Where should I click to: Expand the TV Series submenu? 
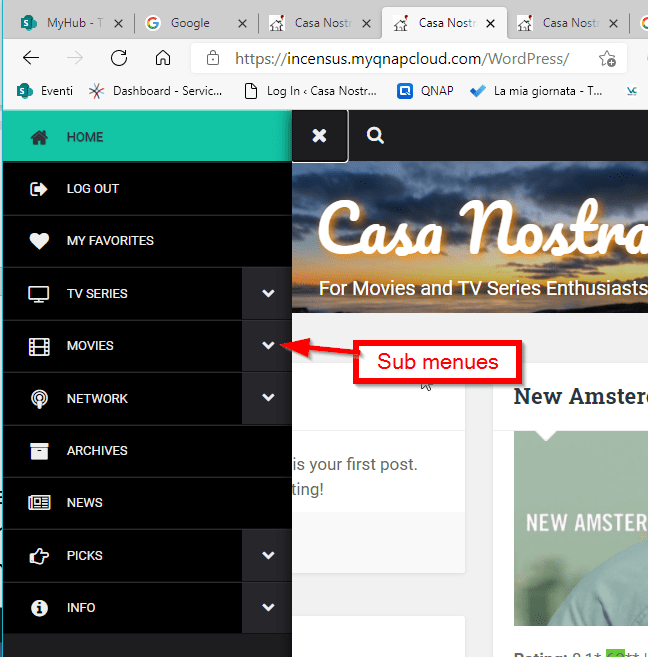coord(268,293)
